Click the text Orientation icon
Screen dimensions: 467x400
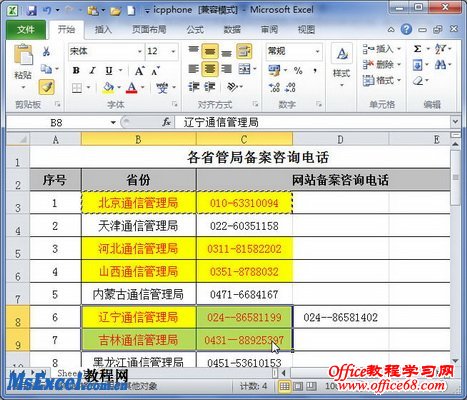[232, 87]
